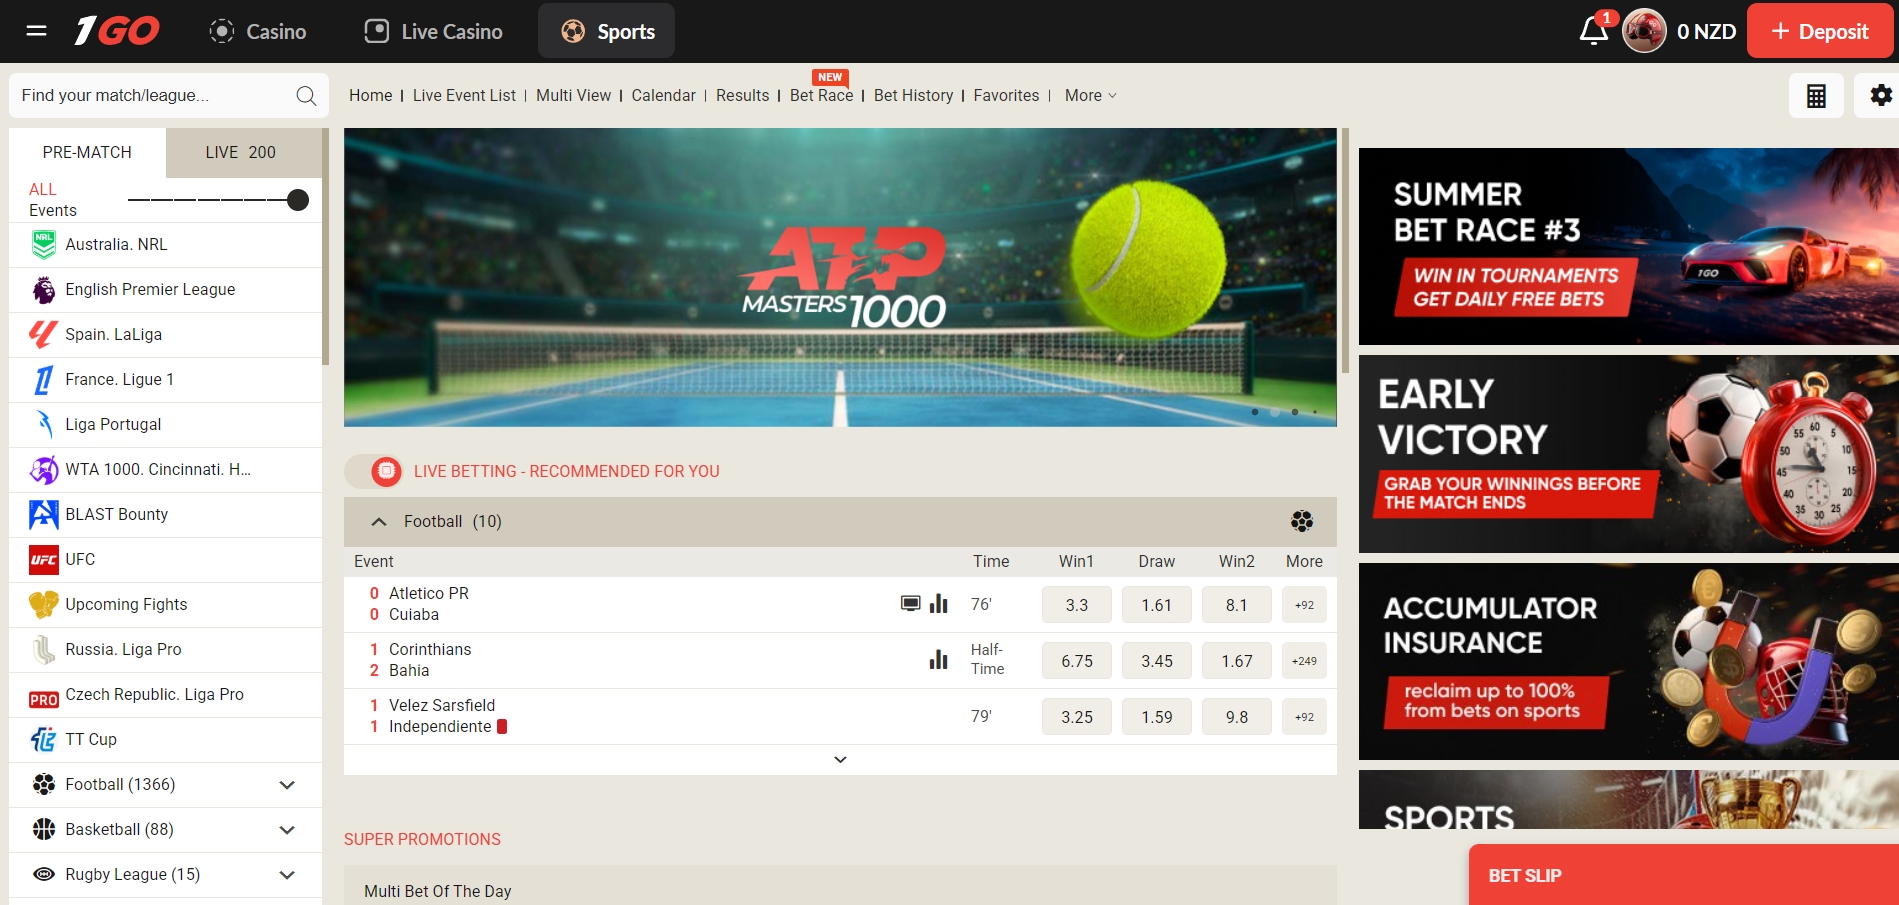Open the user profile avatar
1899x905 pixels.
tap(1644, 31)
